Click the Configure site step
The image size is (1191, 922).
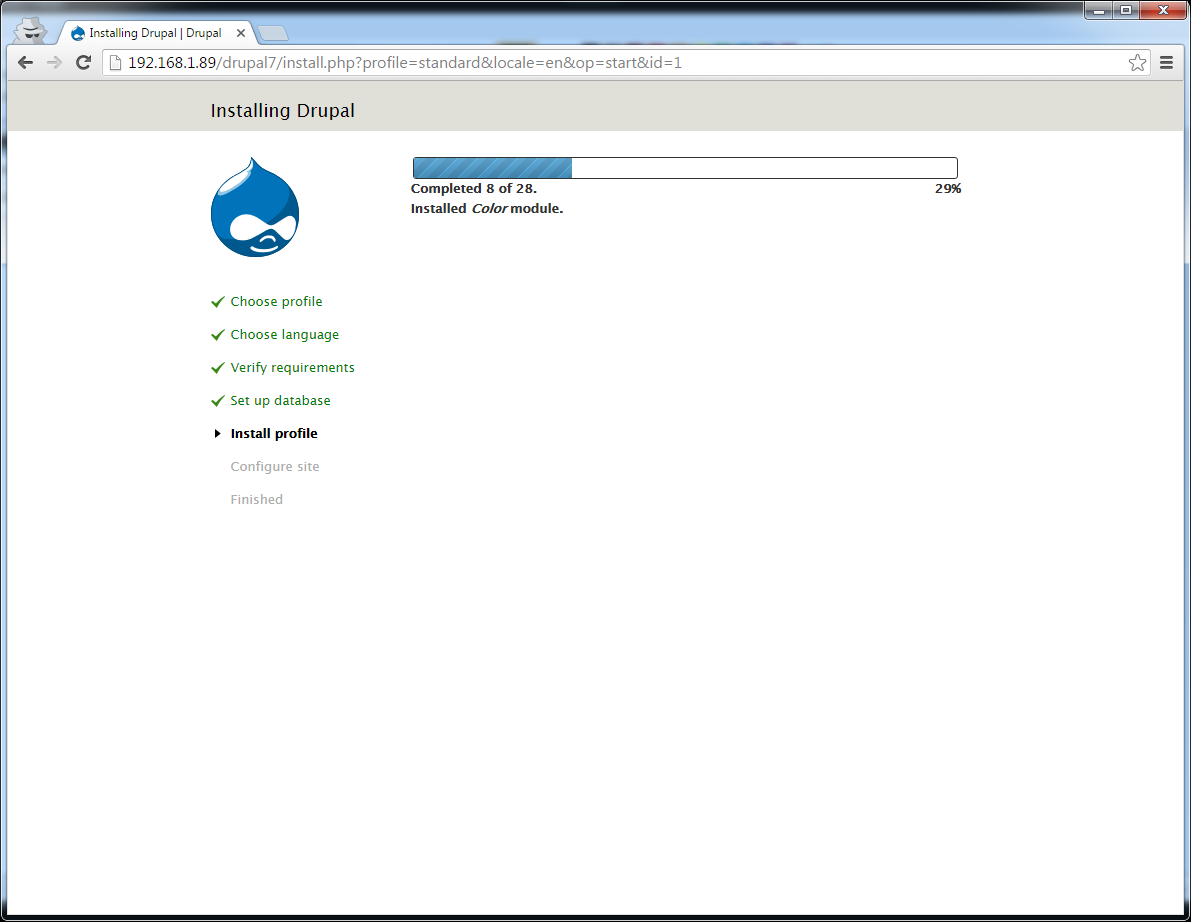click(275, 467)
